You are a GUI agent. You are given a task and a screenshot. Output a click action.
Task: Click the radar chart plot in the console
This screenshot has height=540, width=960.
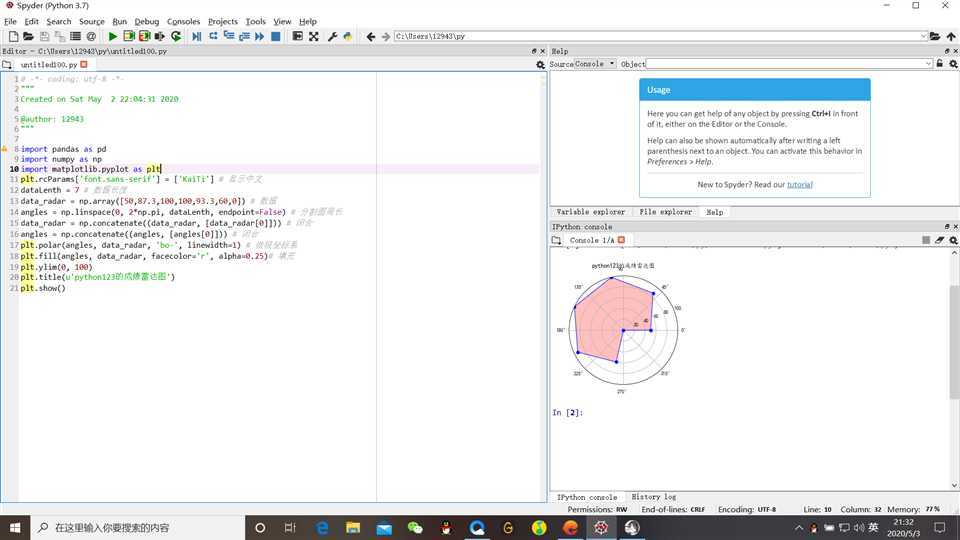pos(623,329)
